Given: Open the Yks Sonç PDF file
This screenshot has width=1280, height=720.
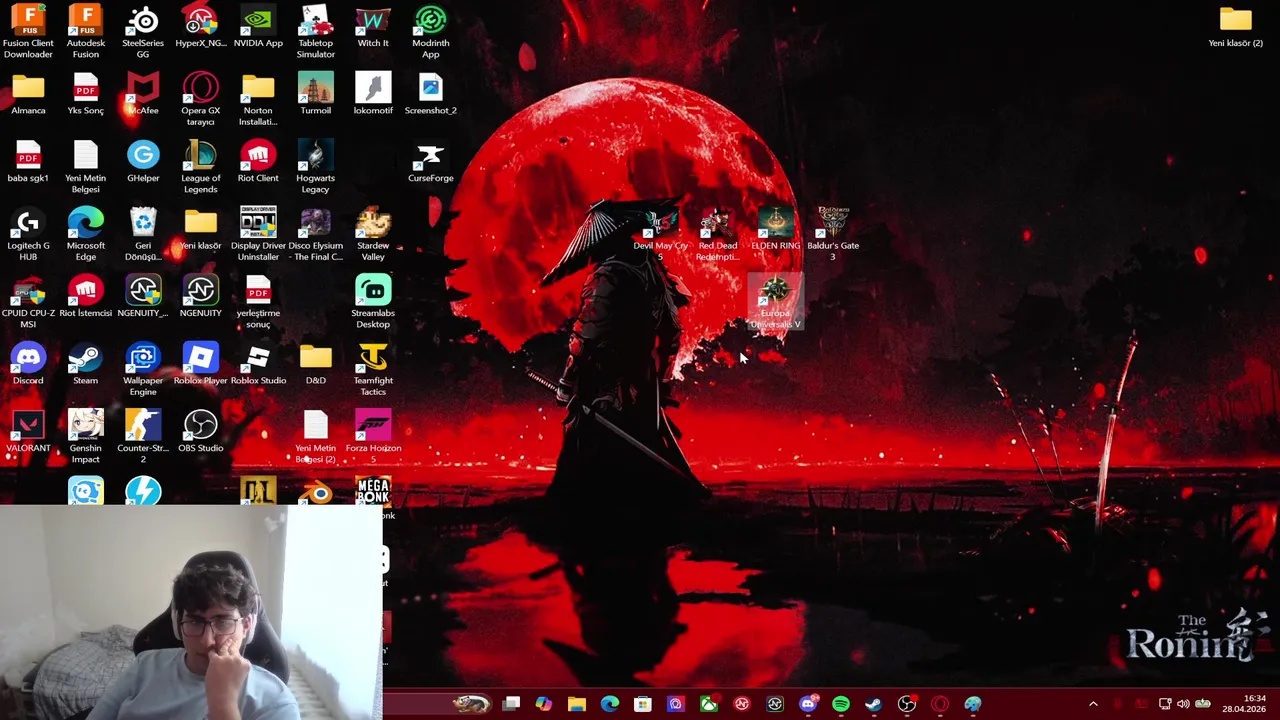Looking at the screenshot, I should (x=86, y=94).
